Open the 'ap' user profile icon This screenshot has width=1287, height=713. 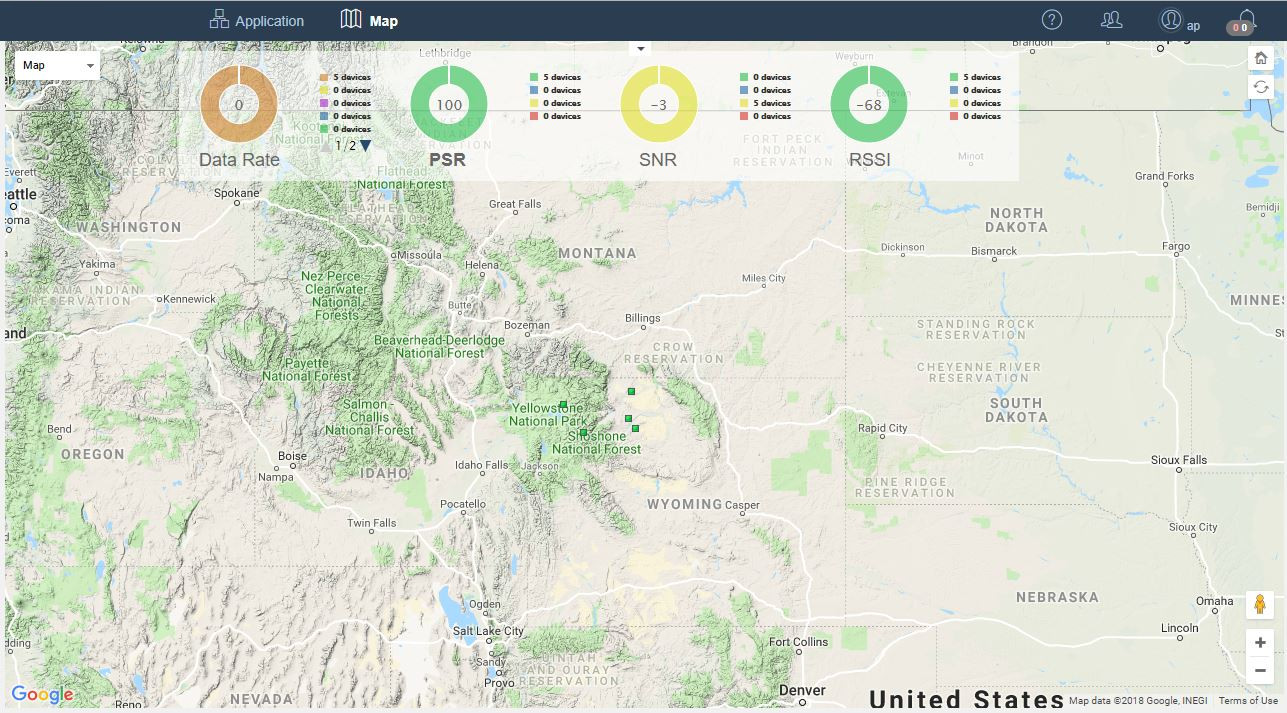1170,19
